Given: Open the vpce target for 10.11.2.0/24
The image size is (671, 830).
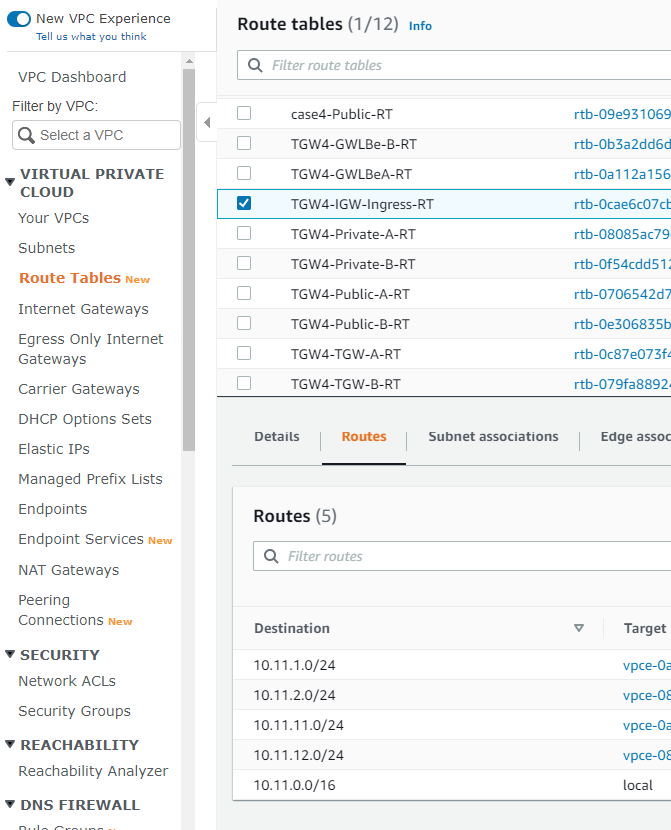Looking at the screenshot, I should tap(647, 696).
